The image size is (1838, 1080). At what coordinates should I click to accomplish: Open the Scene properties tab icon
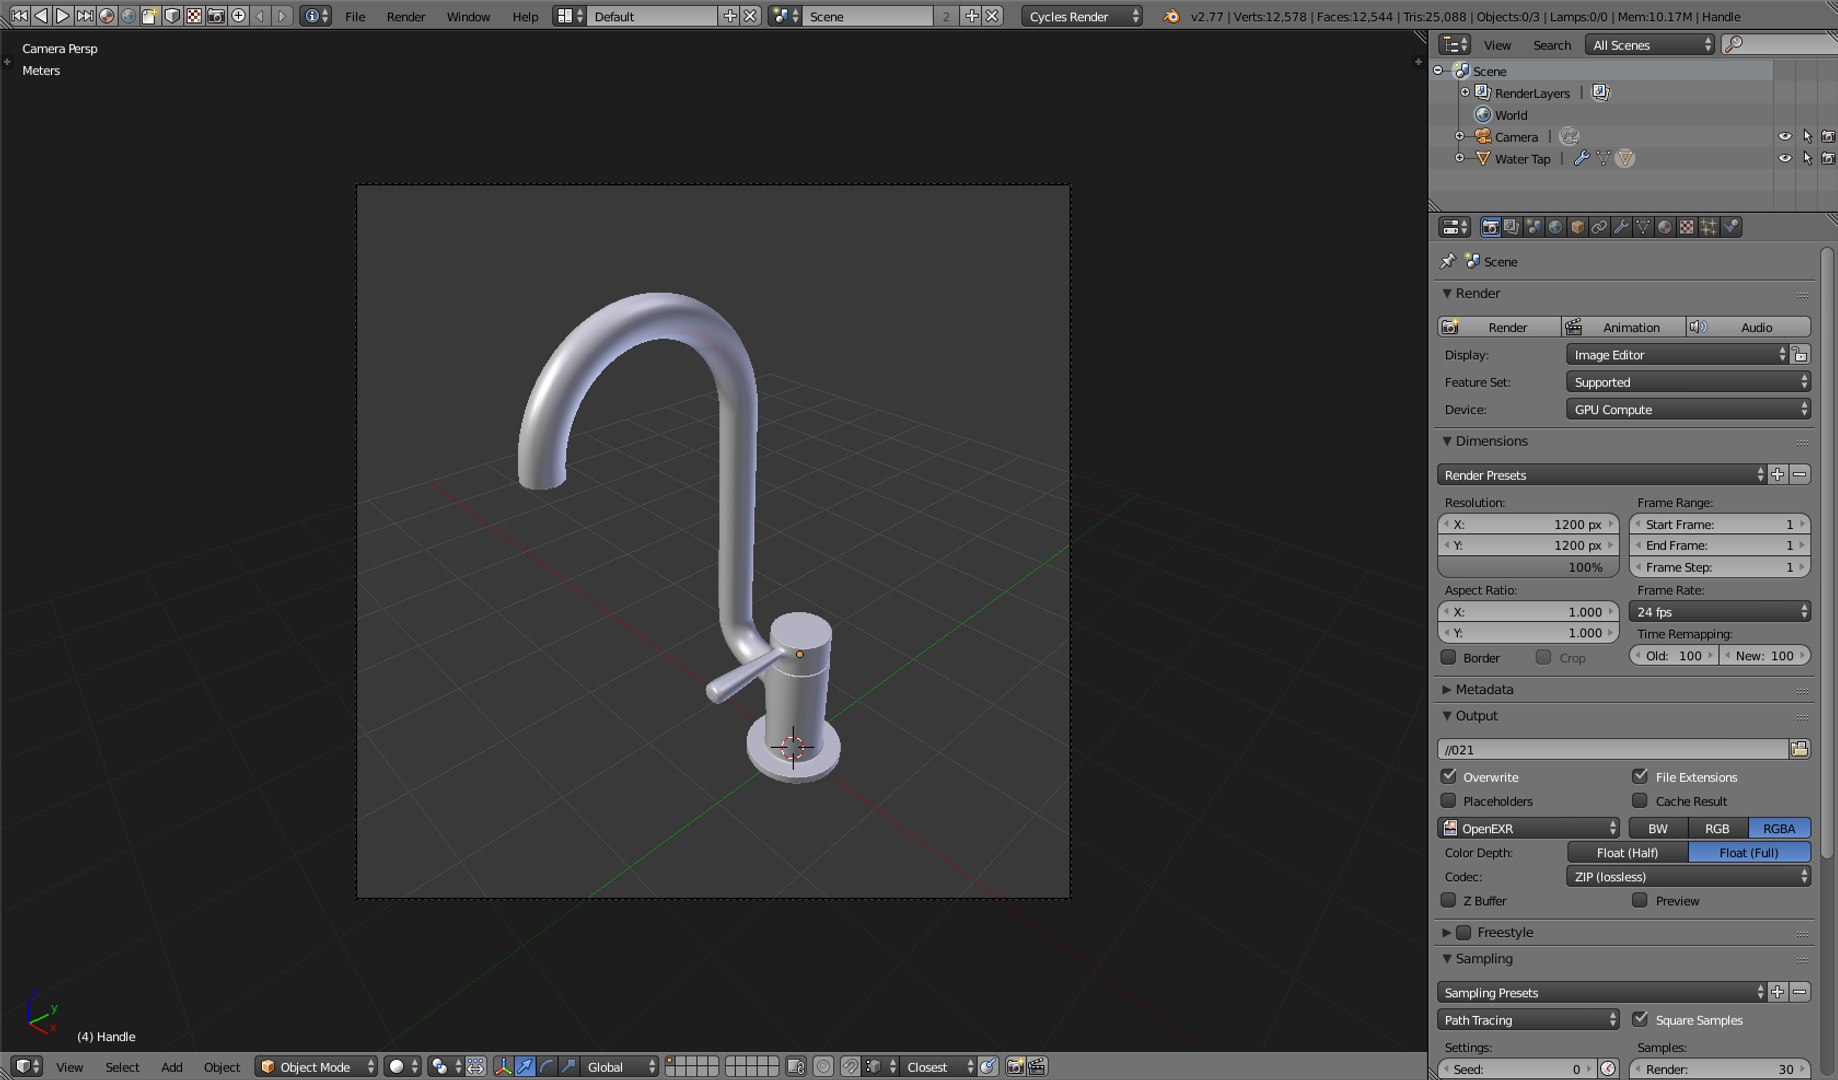click(1533, 227)
